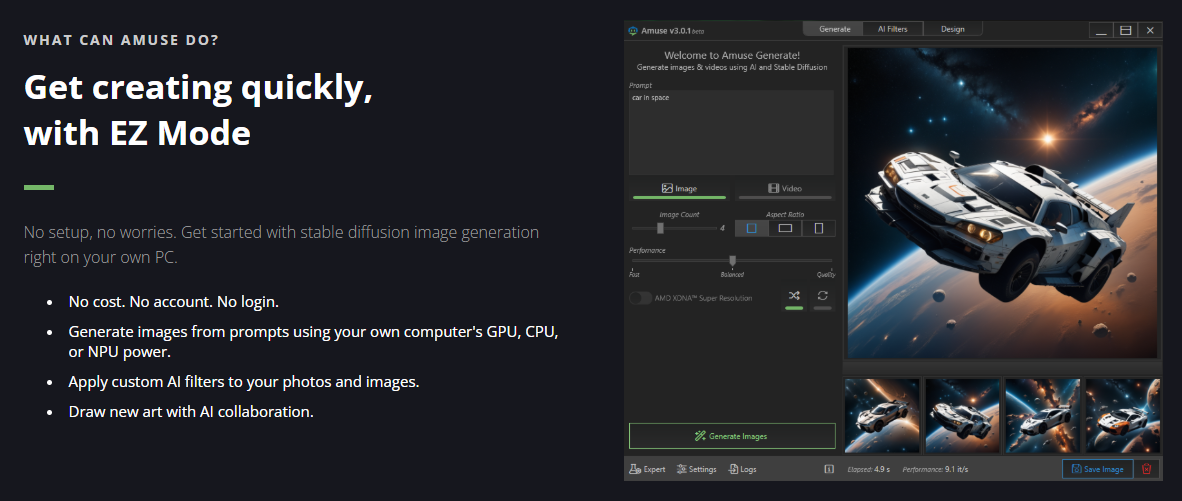This screenshot has height=501, width=1182.
Task: Toggle the refresh loop button
Action: (822, 297)
